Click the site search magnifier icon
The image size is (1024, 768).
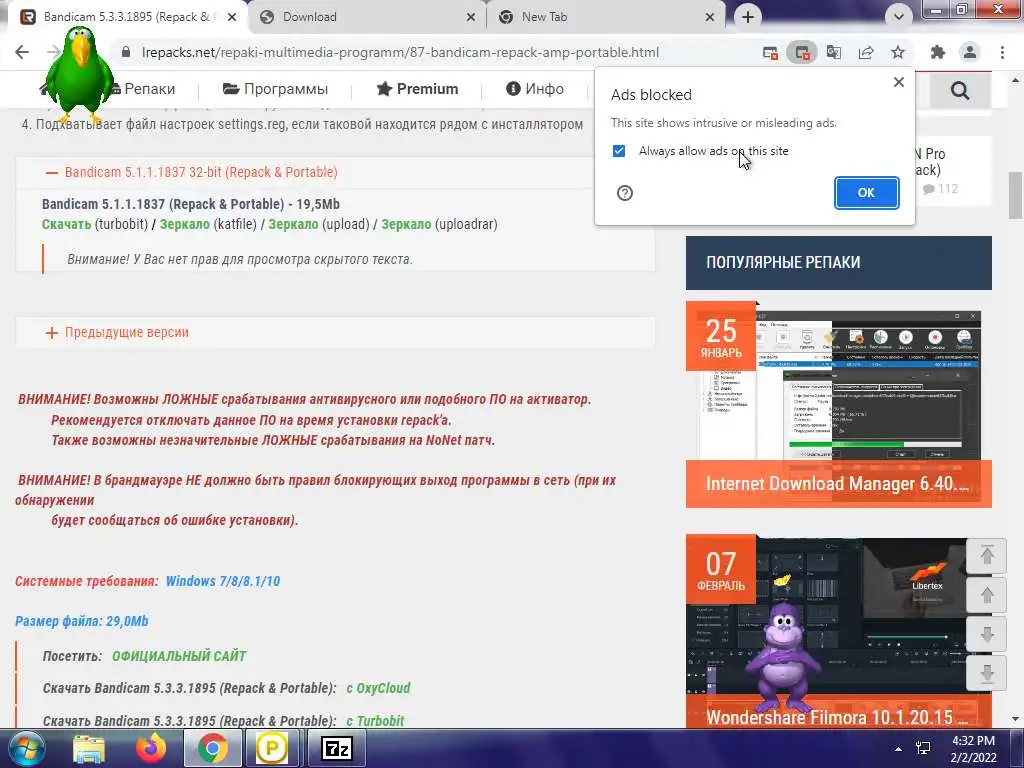[x=960, y=89]
